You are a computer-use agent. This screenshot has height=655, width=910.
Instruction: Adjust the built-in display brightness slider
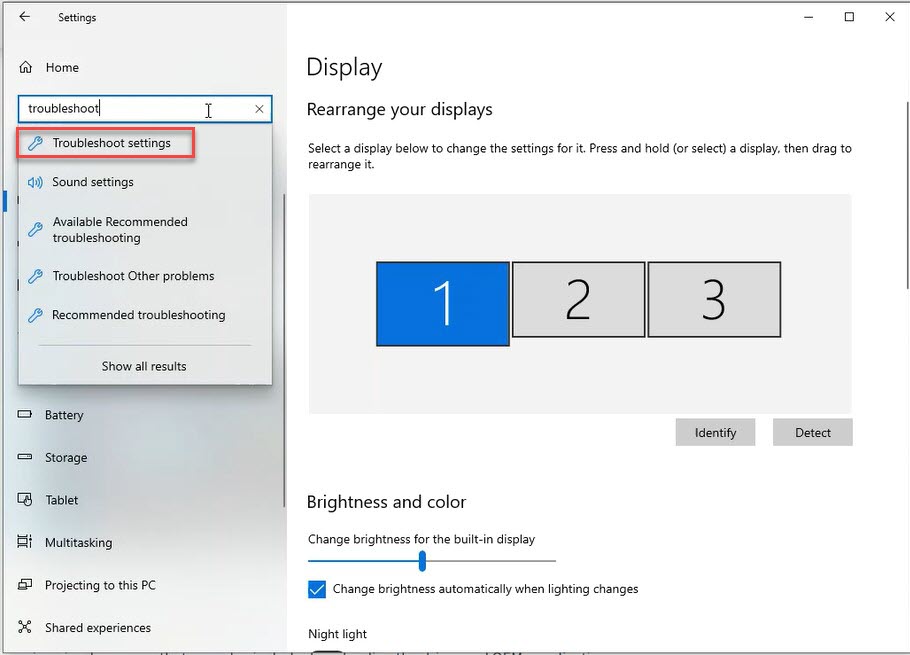click(x=420, y=562)
